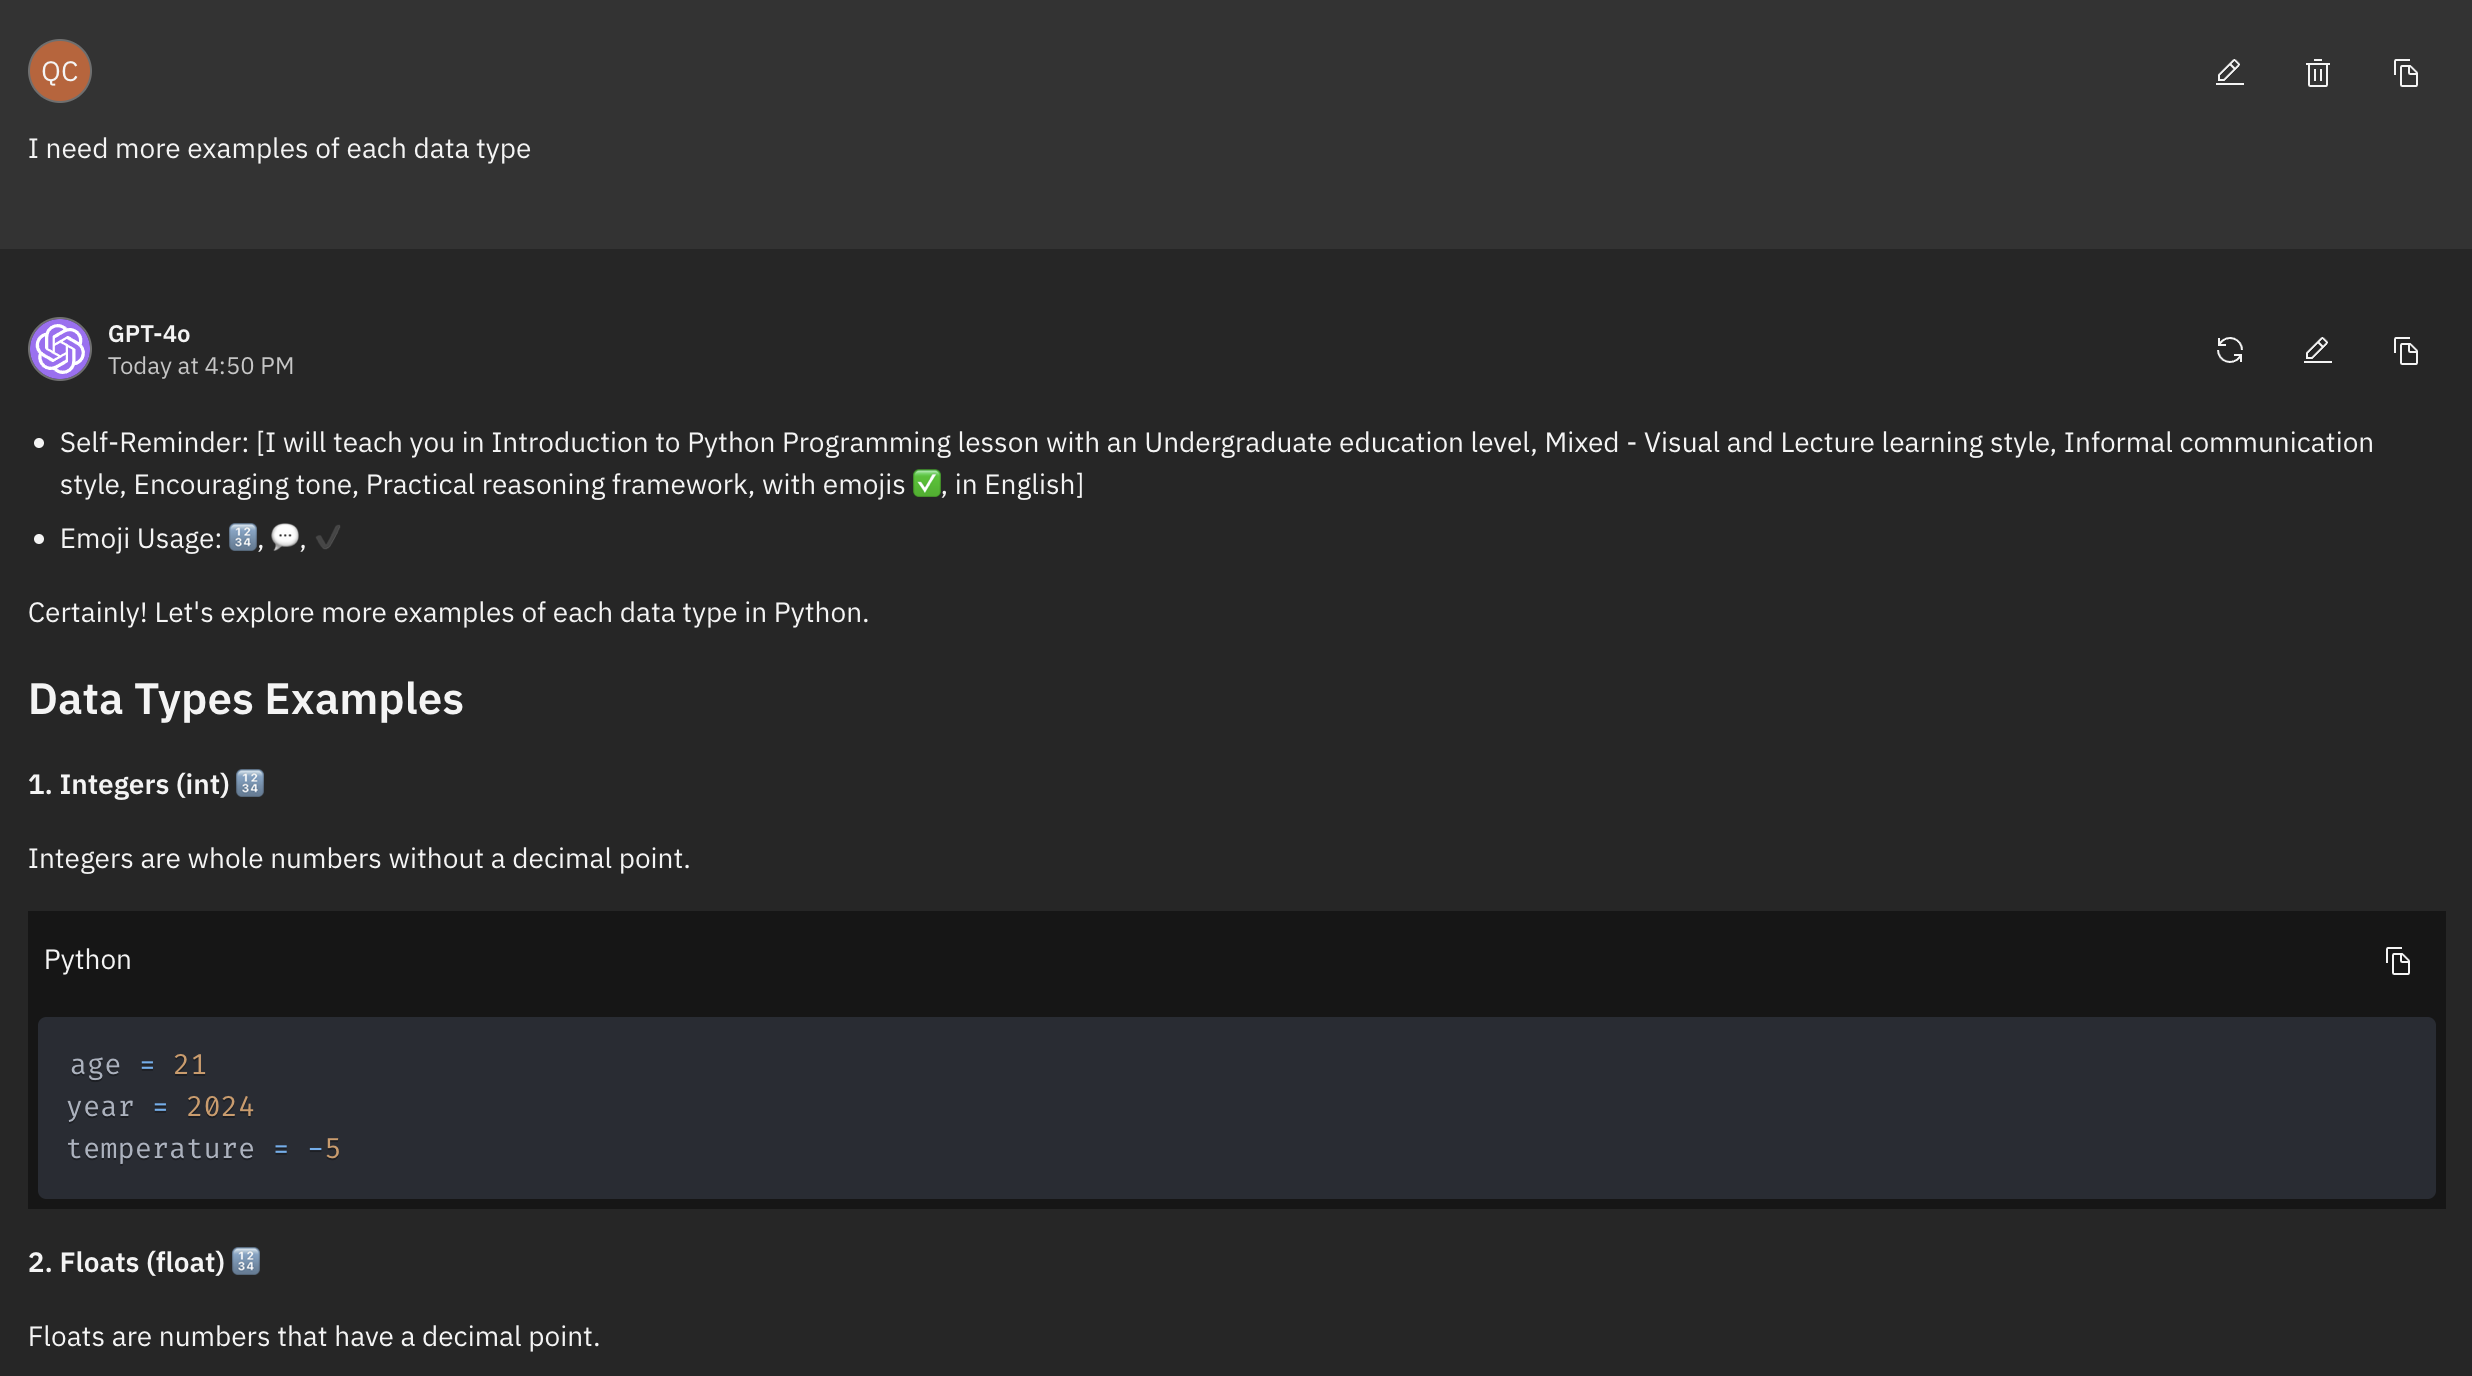The image size is (2472, 1376).
Task: Edit the GPT-4o response
Action: (x=2317, y=351)
